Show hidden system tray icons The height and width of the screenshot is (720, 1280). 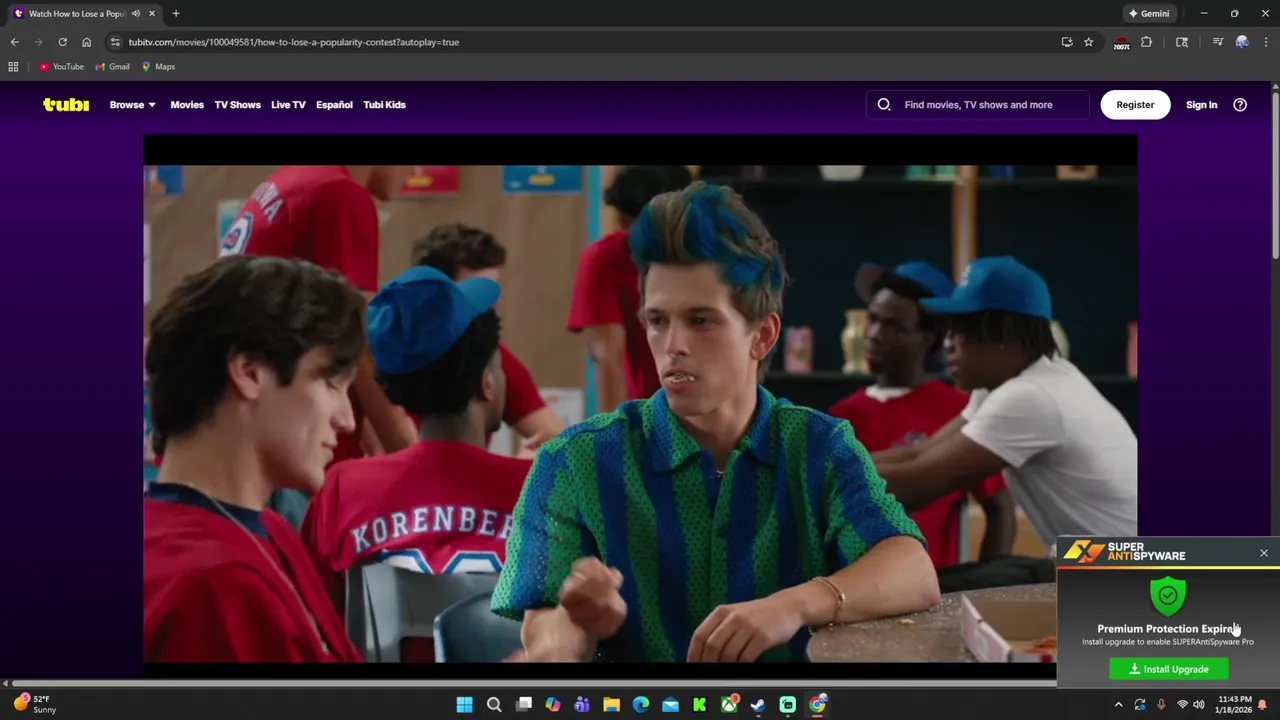click(1118, 705)
